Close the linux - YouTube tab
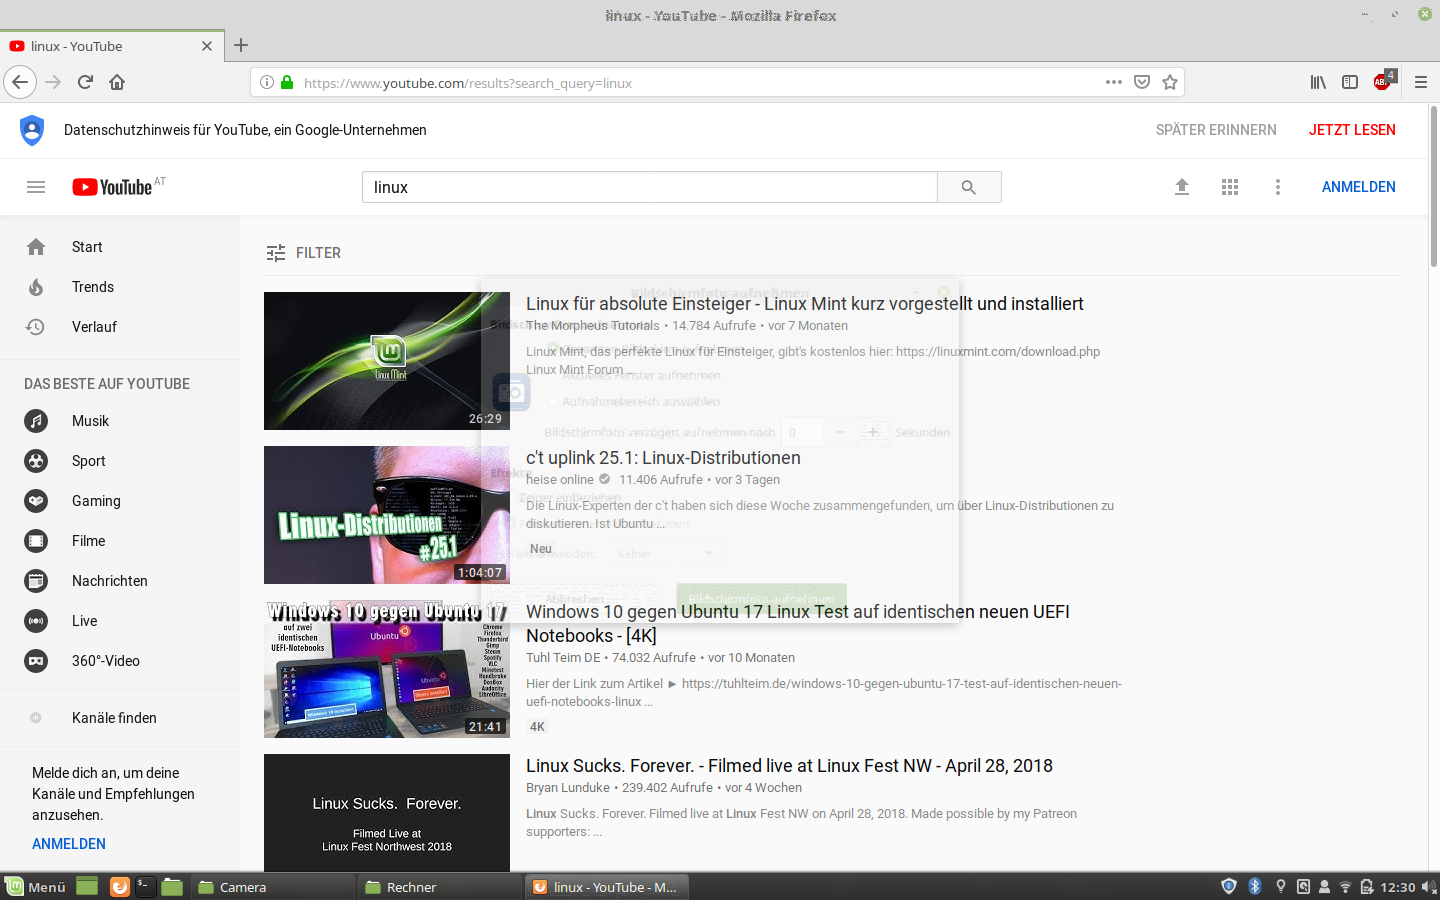The image size is (1440, 900). pos(207,46)
